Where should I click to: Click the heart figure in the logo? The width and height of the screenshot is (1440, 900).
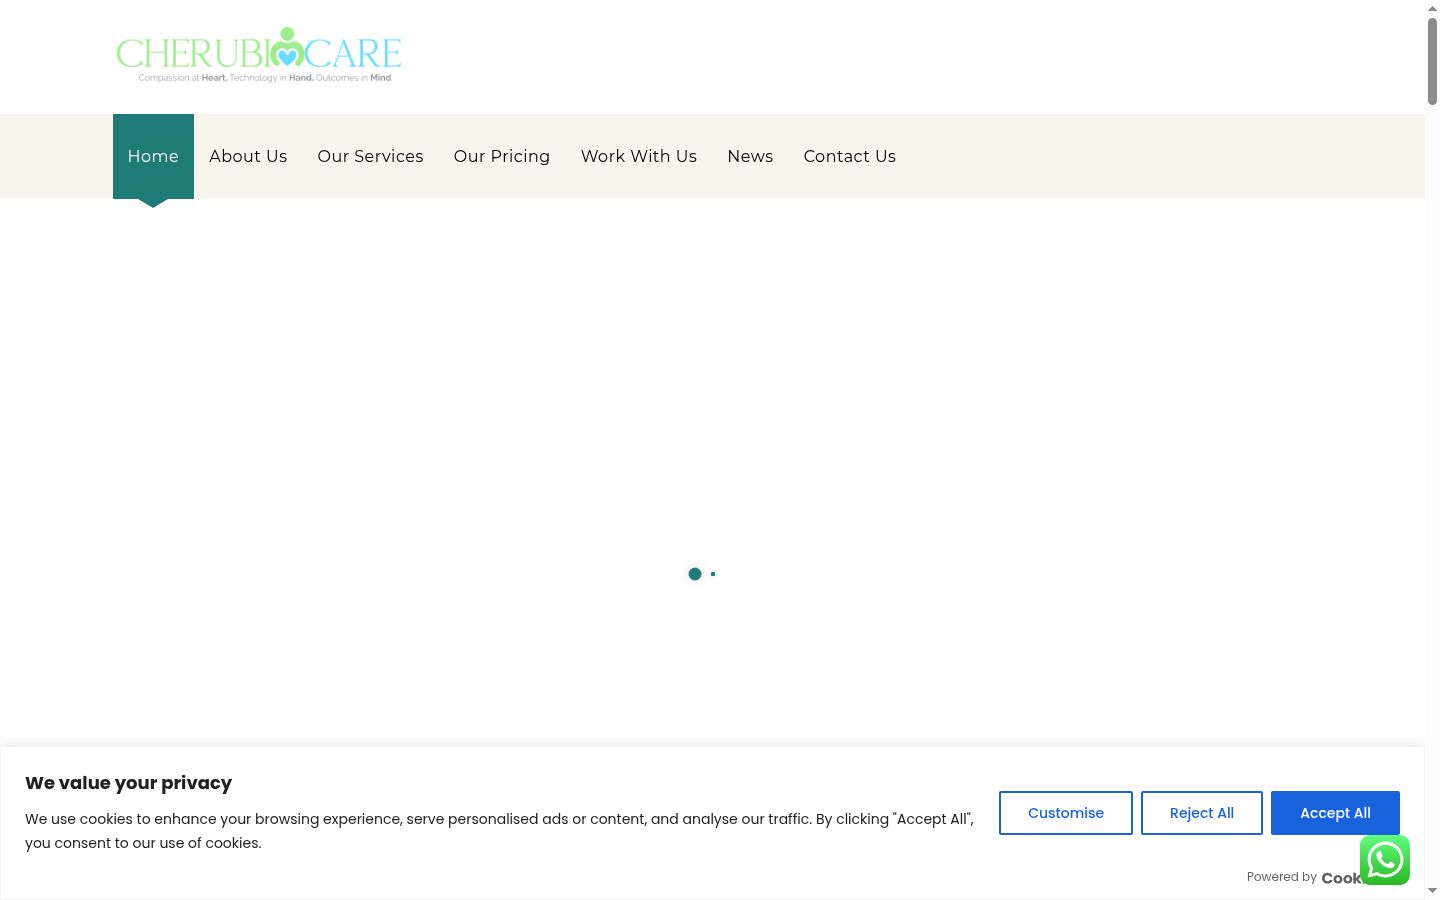[x=288, y=47]
